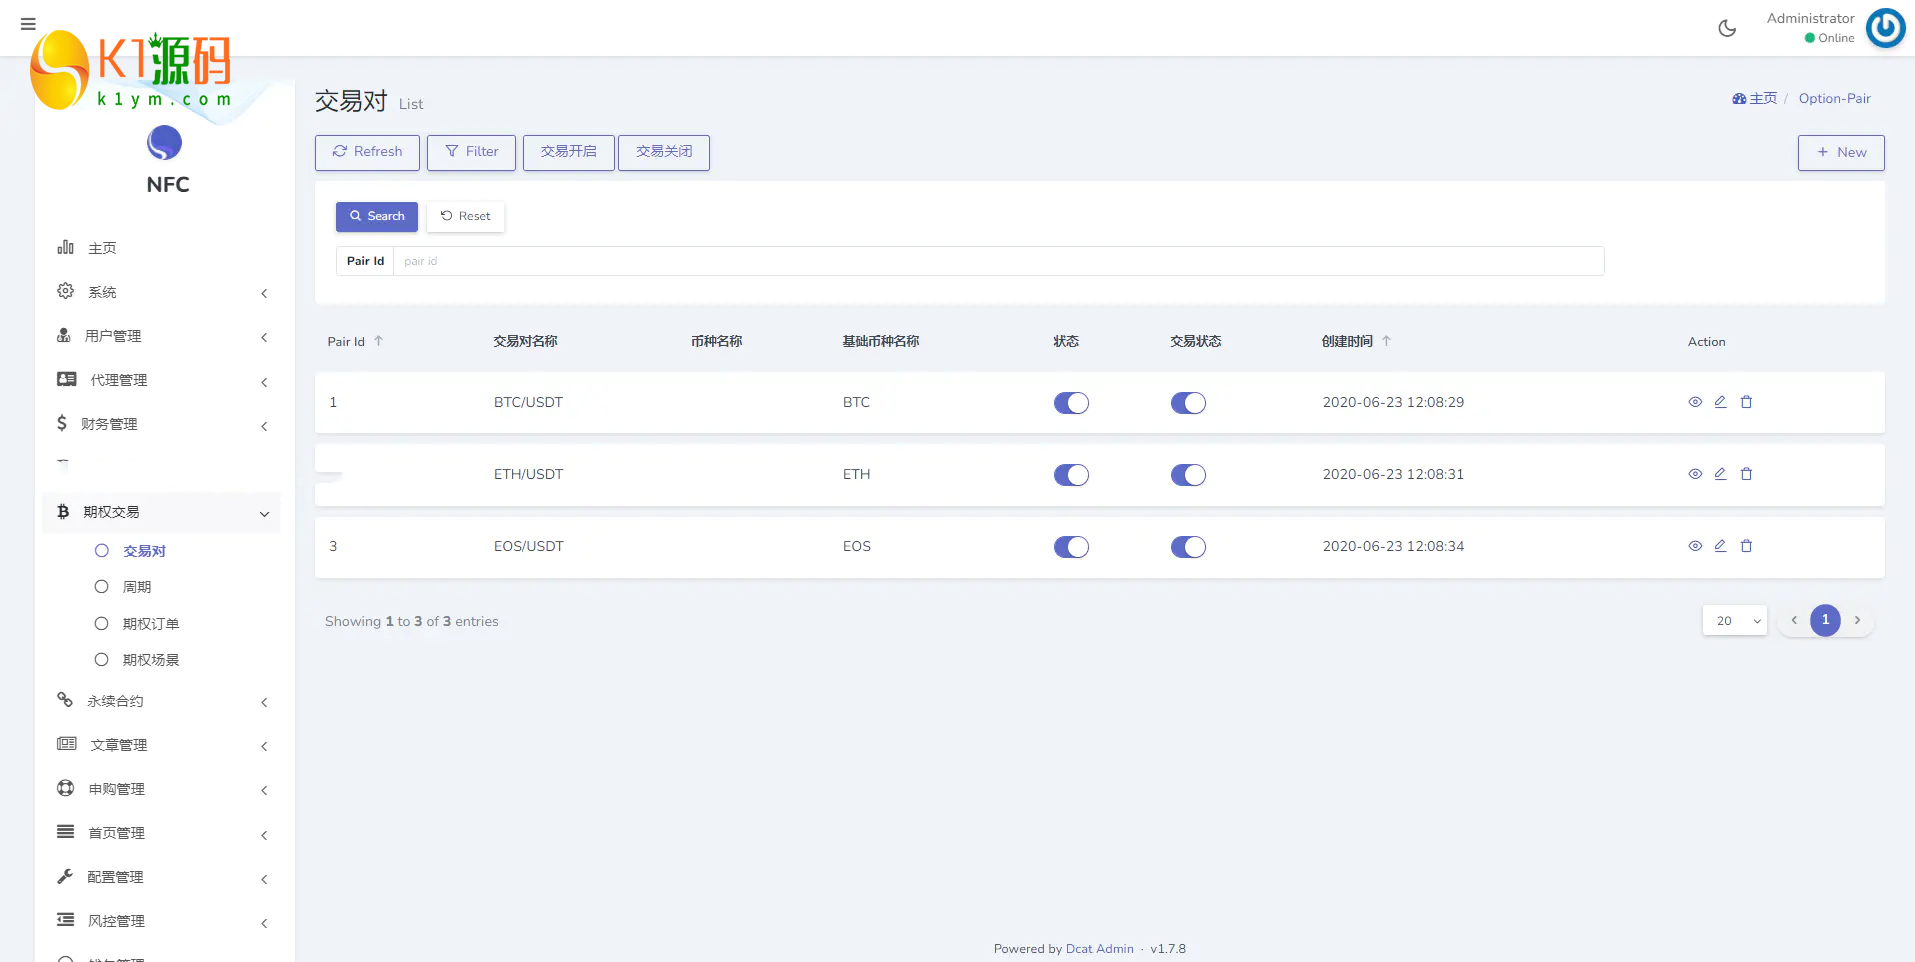Open the Filter button
The height and width of the screenshot is (962, 1915).
471,152
